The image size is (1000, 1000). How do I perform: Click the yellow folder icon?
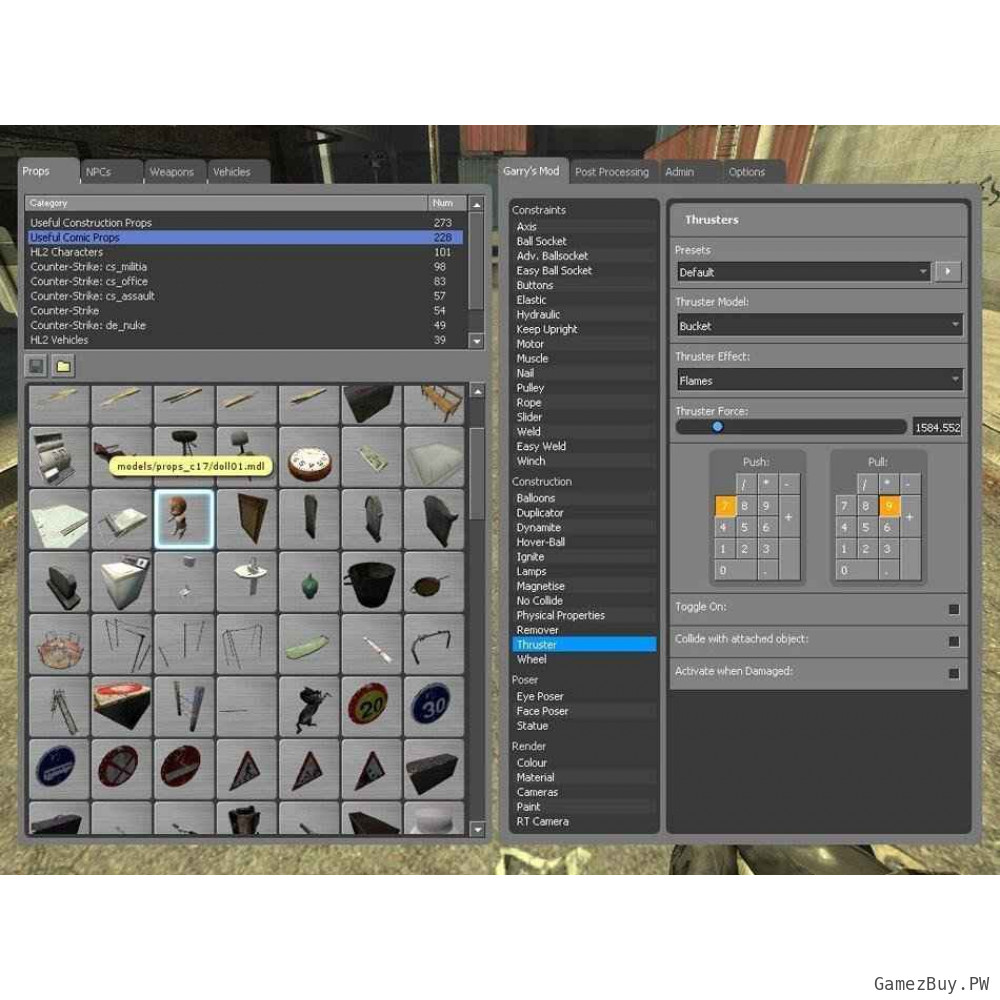63,366
